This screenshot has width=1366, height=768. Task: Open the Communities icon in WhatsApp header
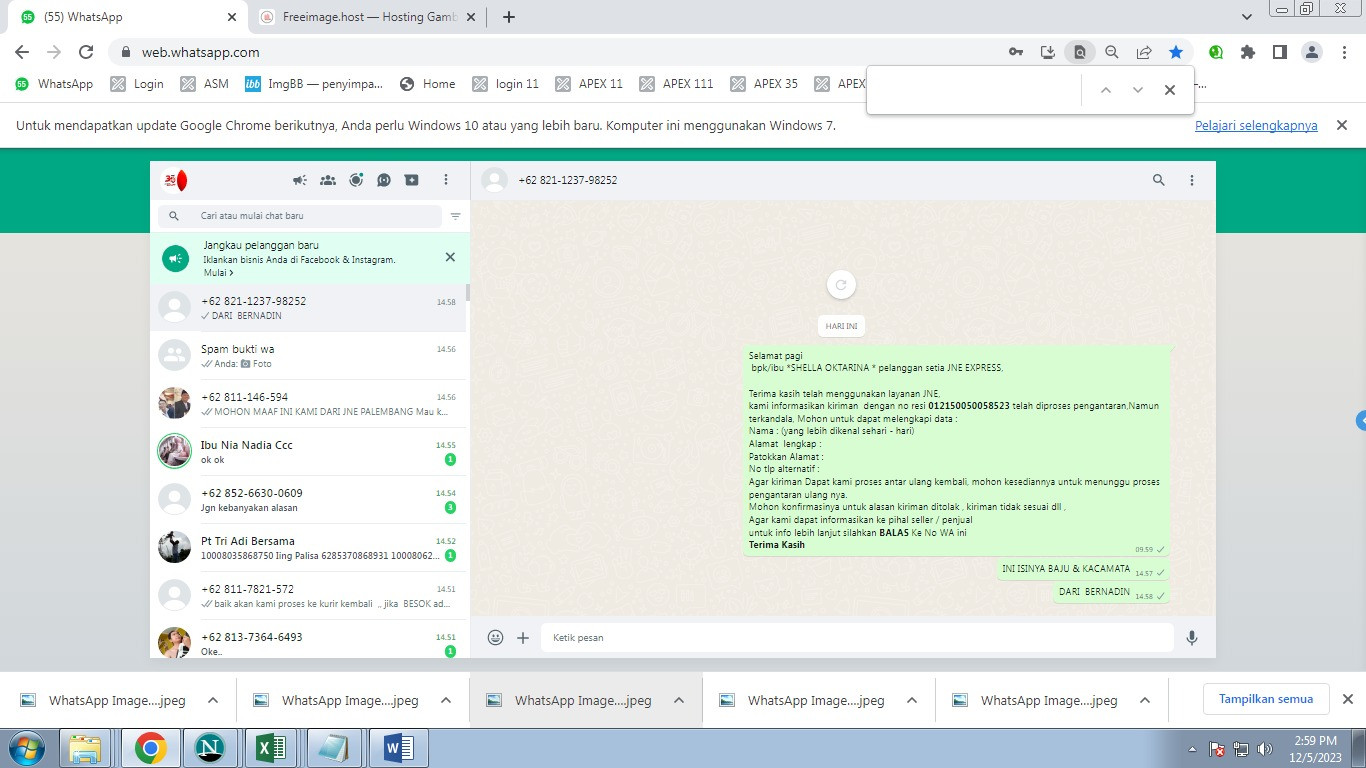point(327,181)
